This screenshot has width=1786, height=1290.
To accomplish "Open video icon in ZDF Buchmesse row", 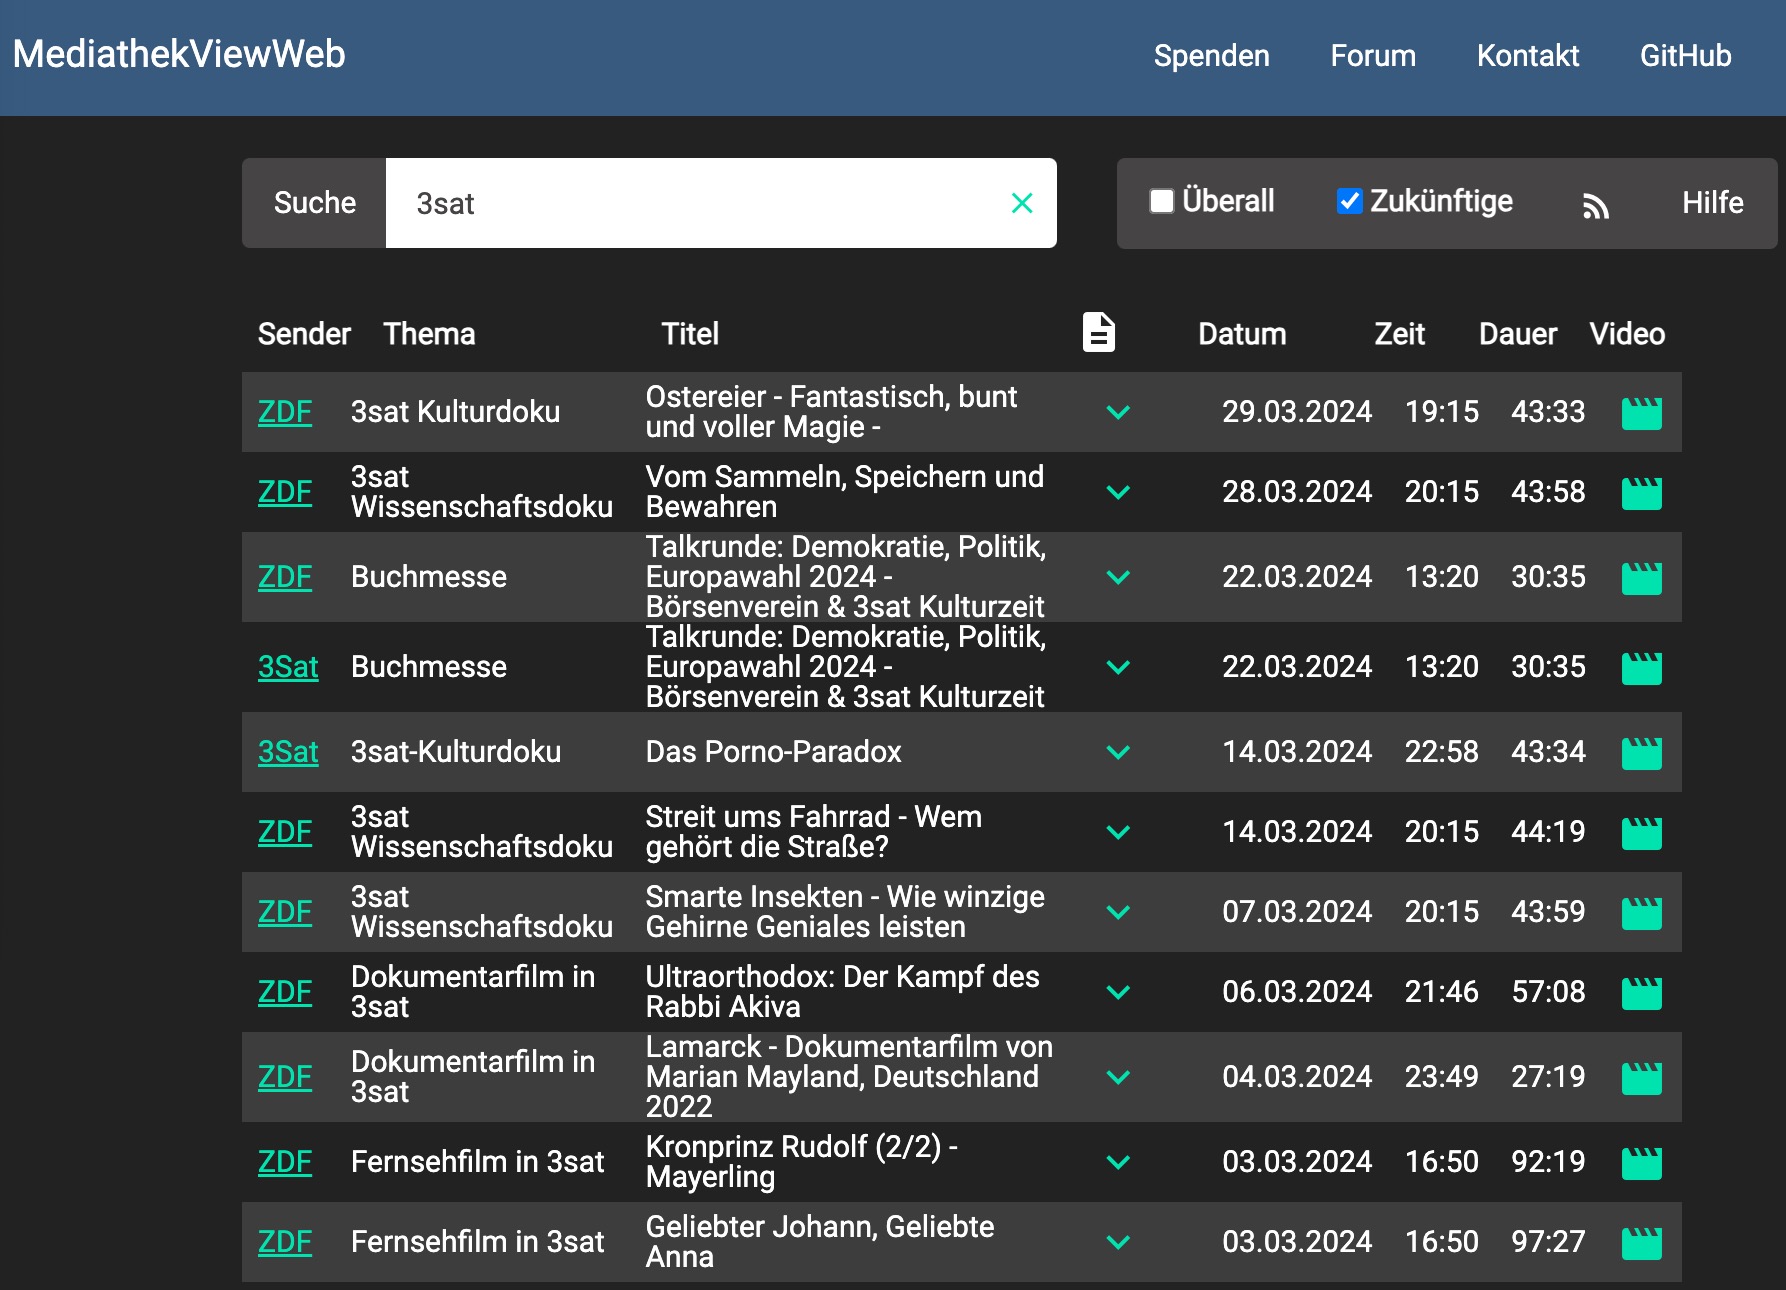I will (1641, 578).
